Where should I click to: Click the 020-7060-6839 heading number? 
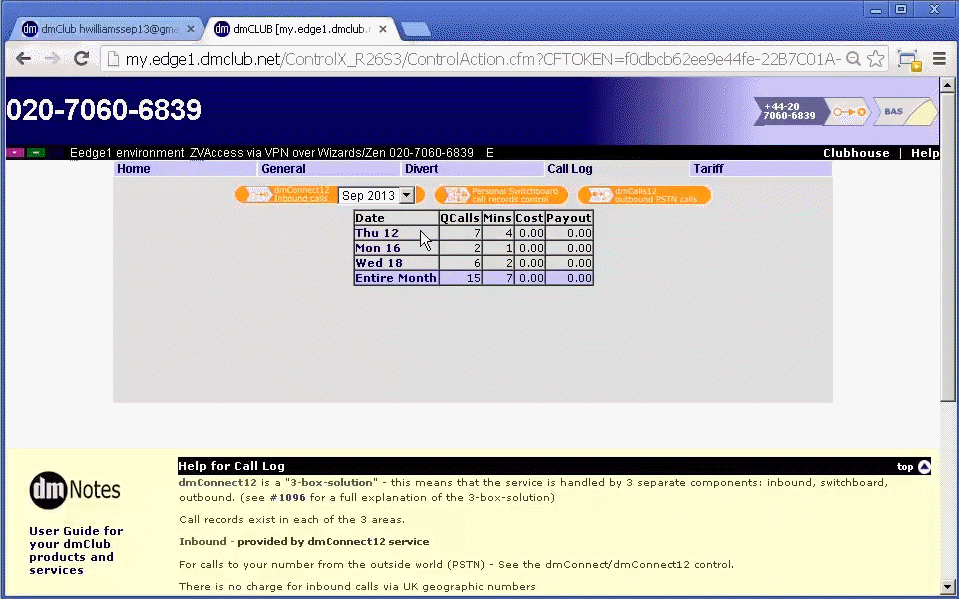point(104,110)
